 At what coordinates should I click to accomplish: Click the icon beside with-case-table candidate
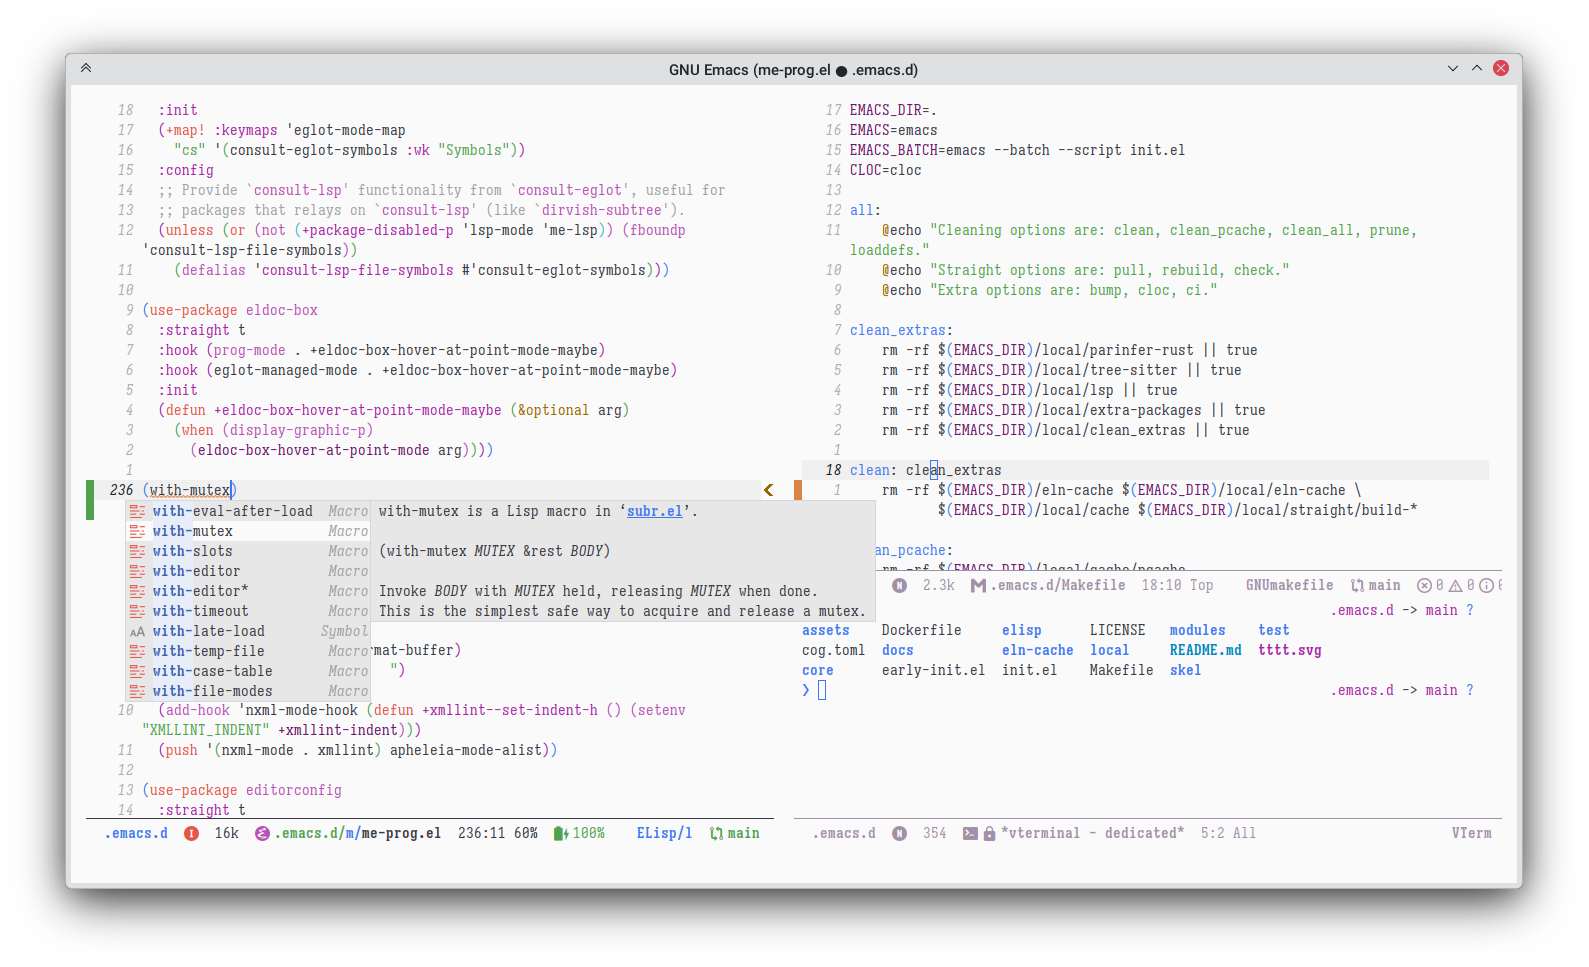pyautogui.click(x=137, y=671)
